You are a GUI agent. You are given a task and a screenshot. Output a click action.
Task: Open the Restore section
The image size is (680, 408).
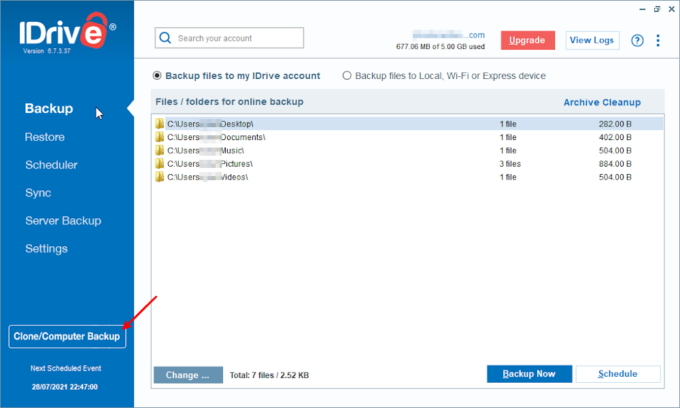45,137
